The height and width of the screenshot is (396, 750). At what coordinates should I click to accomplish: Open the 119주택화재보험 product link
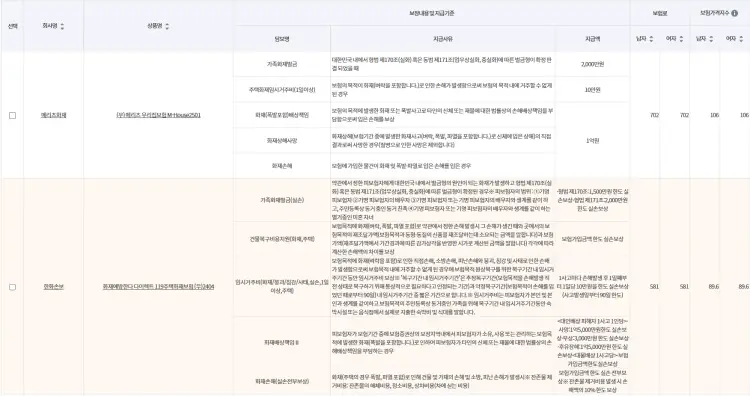pyautogui.click(x=158, y=286)
